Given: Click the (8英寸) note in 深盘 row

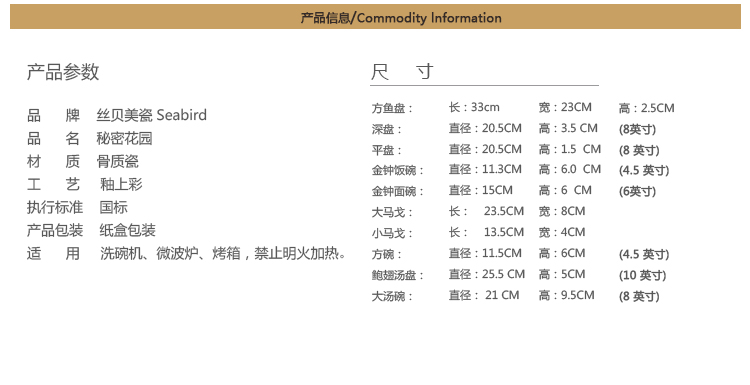Looking at the screenshot, I should [x=637, y=130].
